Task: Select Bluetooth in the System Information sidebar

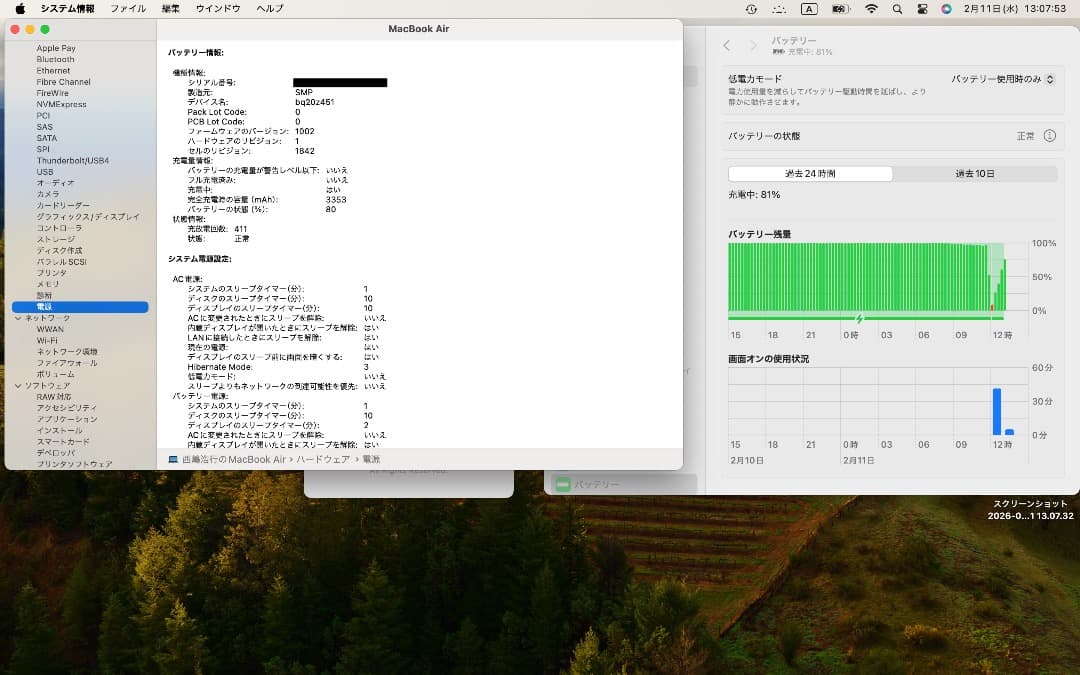Action: [55, 59]
